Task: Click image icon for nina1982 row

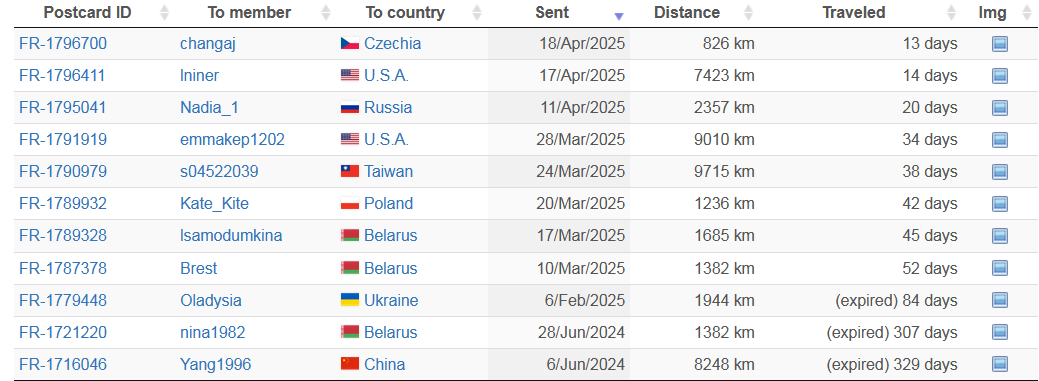Action: click(999, 332)
